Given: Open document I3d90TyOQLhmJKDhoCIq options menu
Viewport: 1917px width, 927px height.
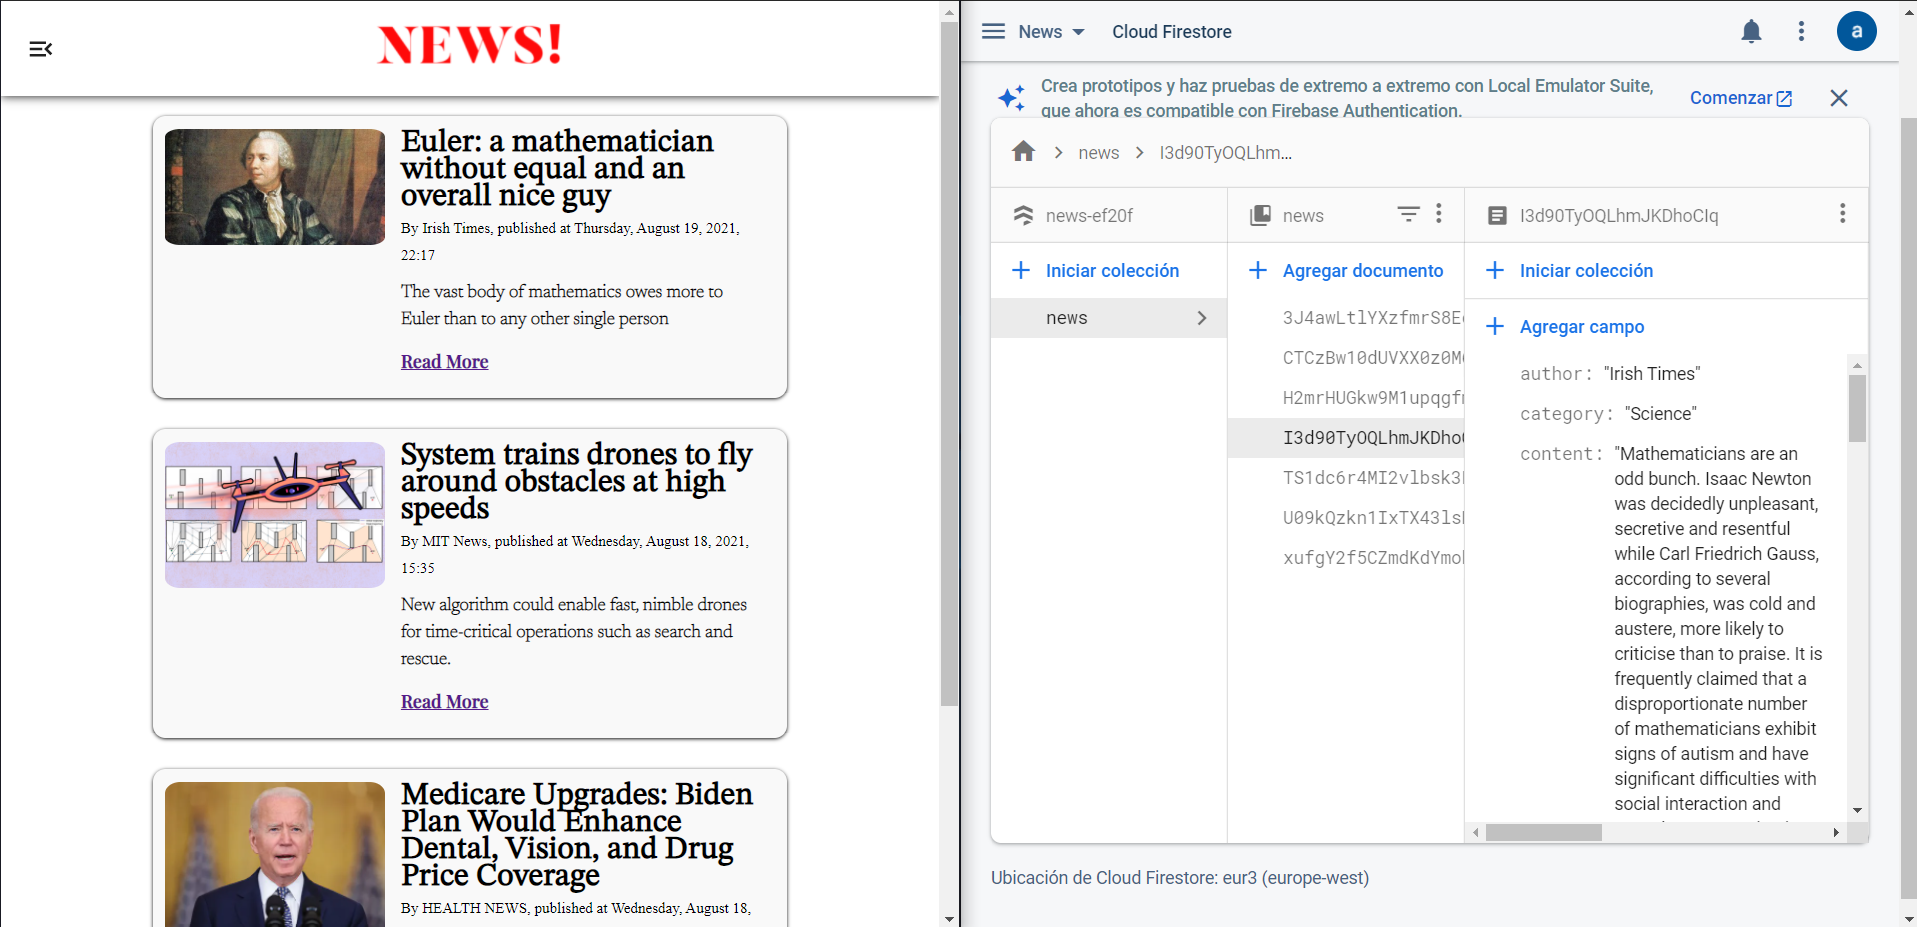Looking at the screenshot, I should pos(1842,213).
